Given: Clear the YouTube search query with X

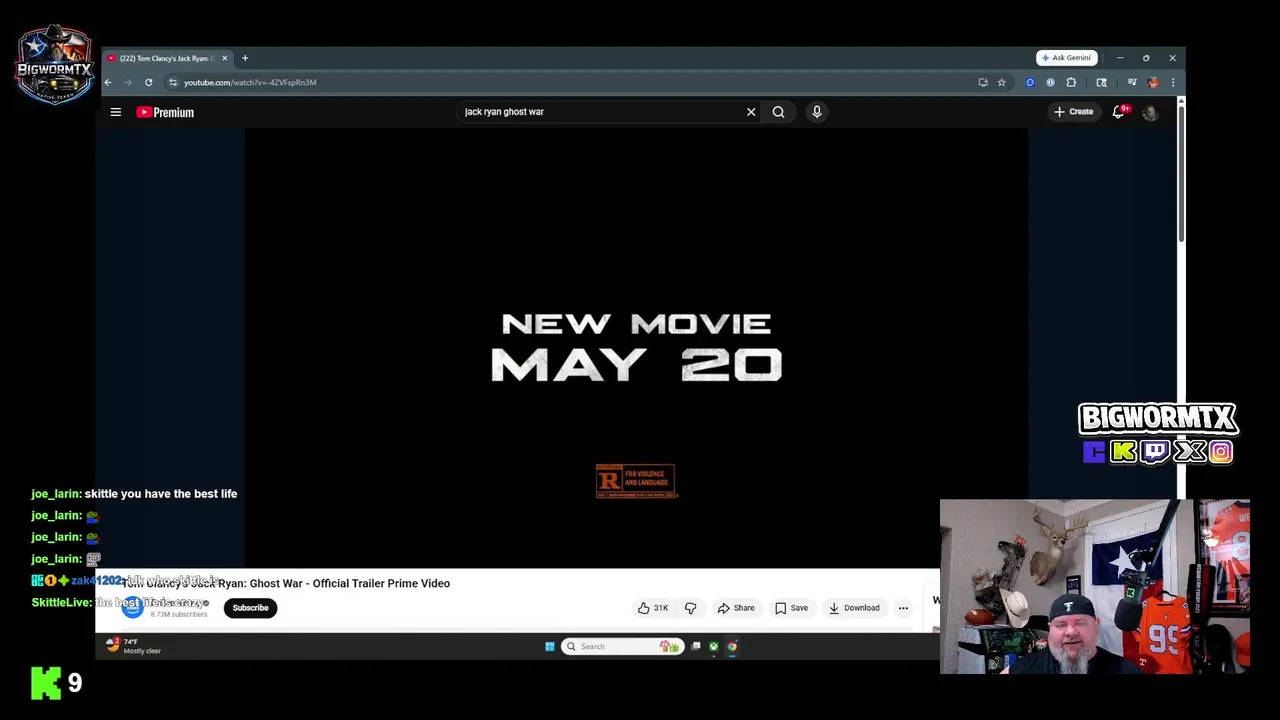Looking at the screenshot, I should point(751,112).
